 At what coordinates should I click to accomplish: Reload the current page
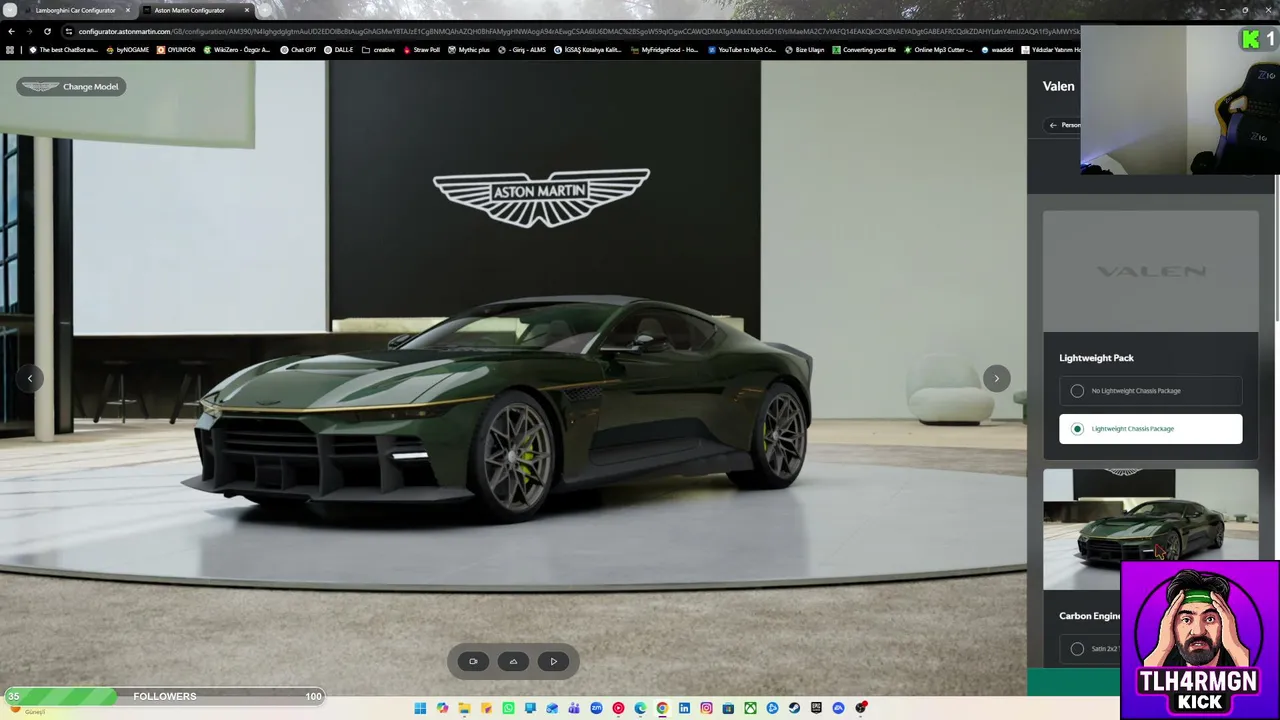coord(47,31)
